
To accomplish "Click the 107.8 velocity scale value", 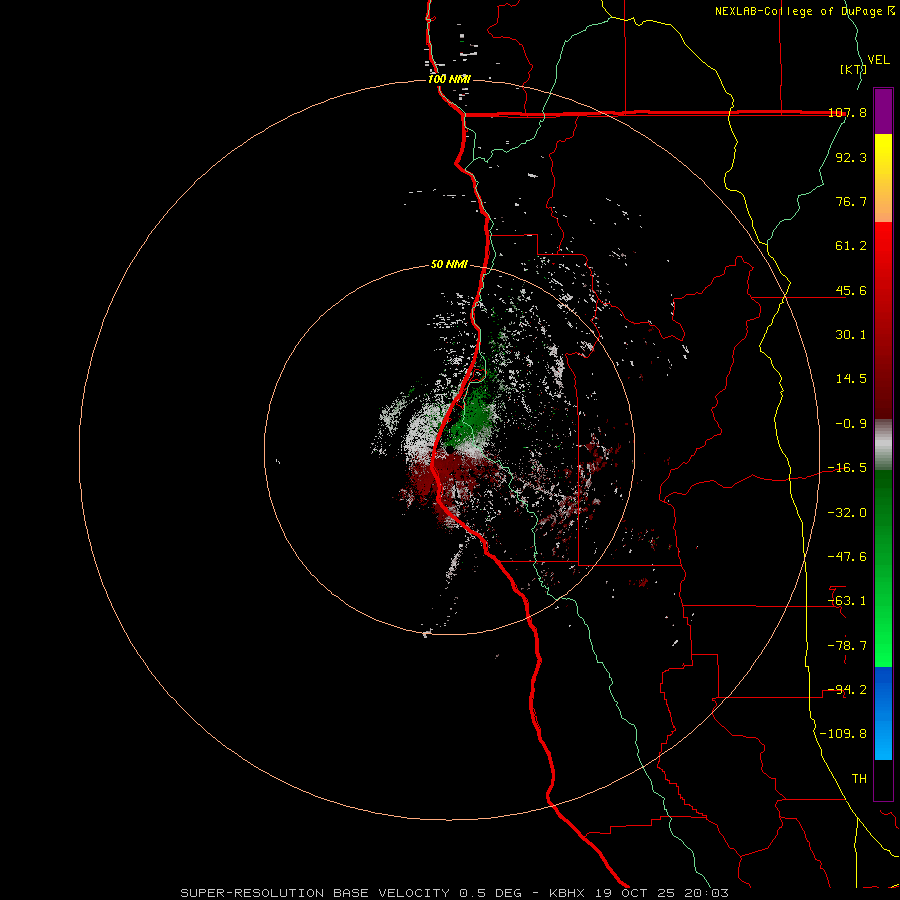I will [847, 112].
